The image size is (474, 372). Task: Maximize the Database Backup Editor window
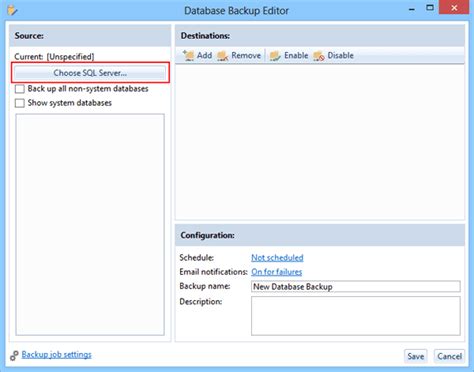(430, 8)
